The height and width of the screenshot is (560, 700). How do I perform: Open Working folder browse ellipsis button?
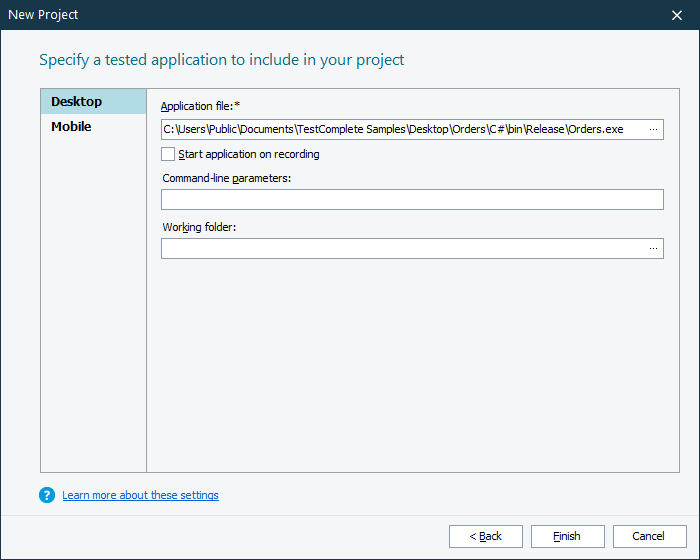pos(653,248)
